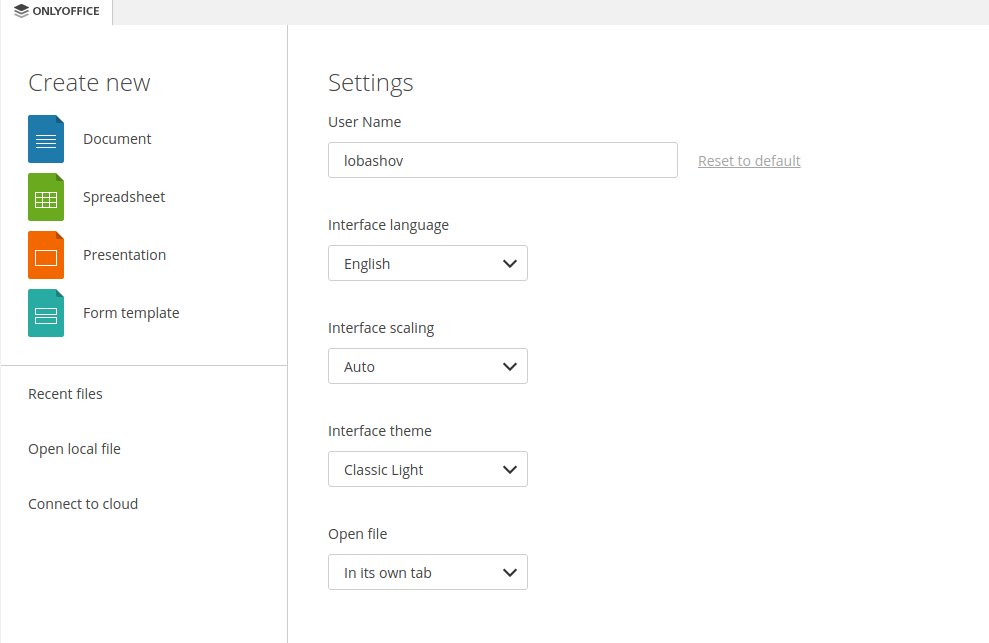Viewport: 989px width, 643px height.
Task: Focus the User Name input field
Action: (503, 160)
